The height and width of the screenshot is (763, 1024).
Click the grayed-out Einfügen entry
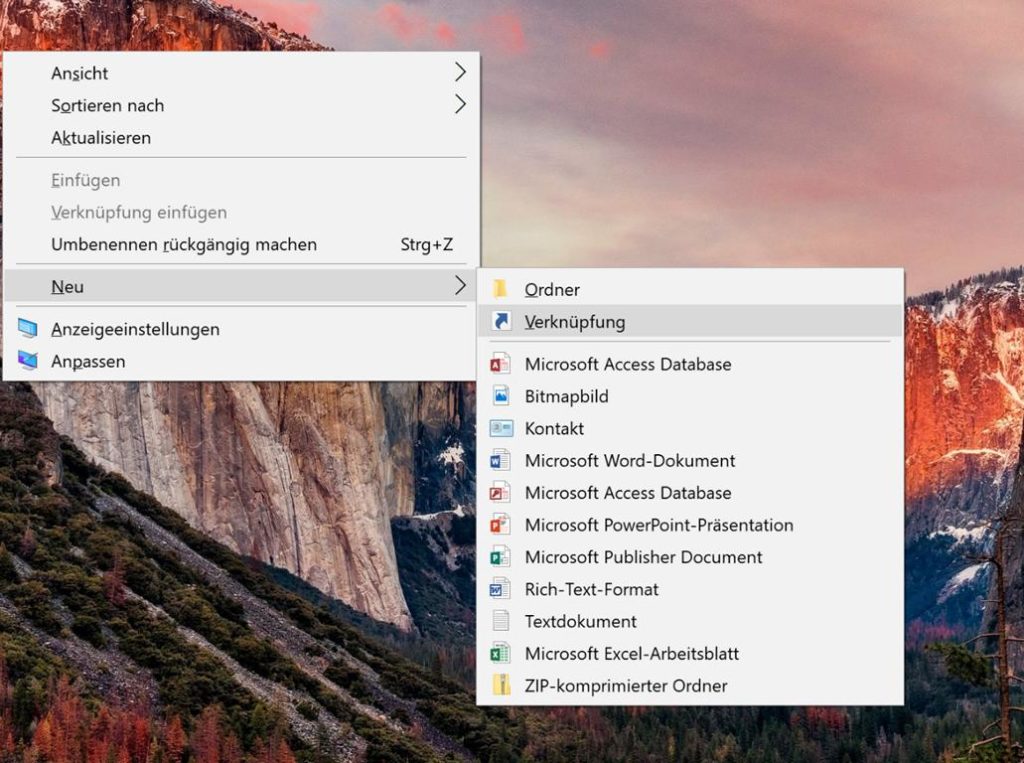click(x=86, y=180)
